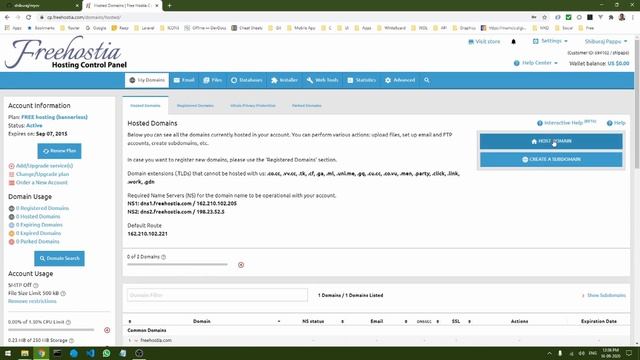
Task: Click the CREATE A SUBDOMAIN button
Action: click(551, 160)
